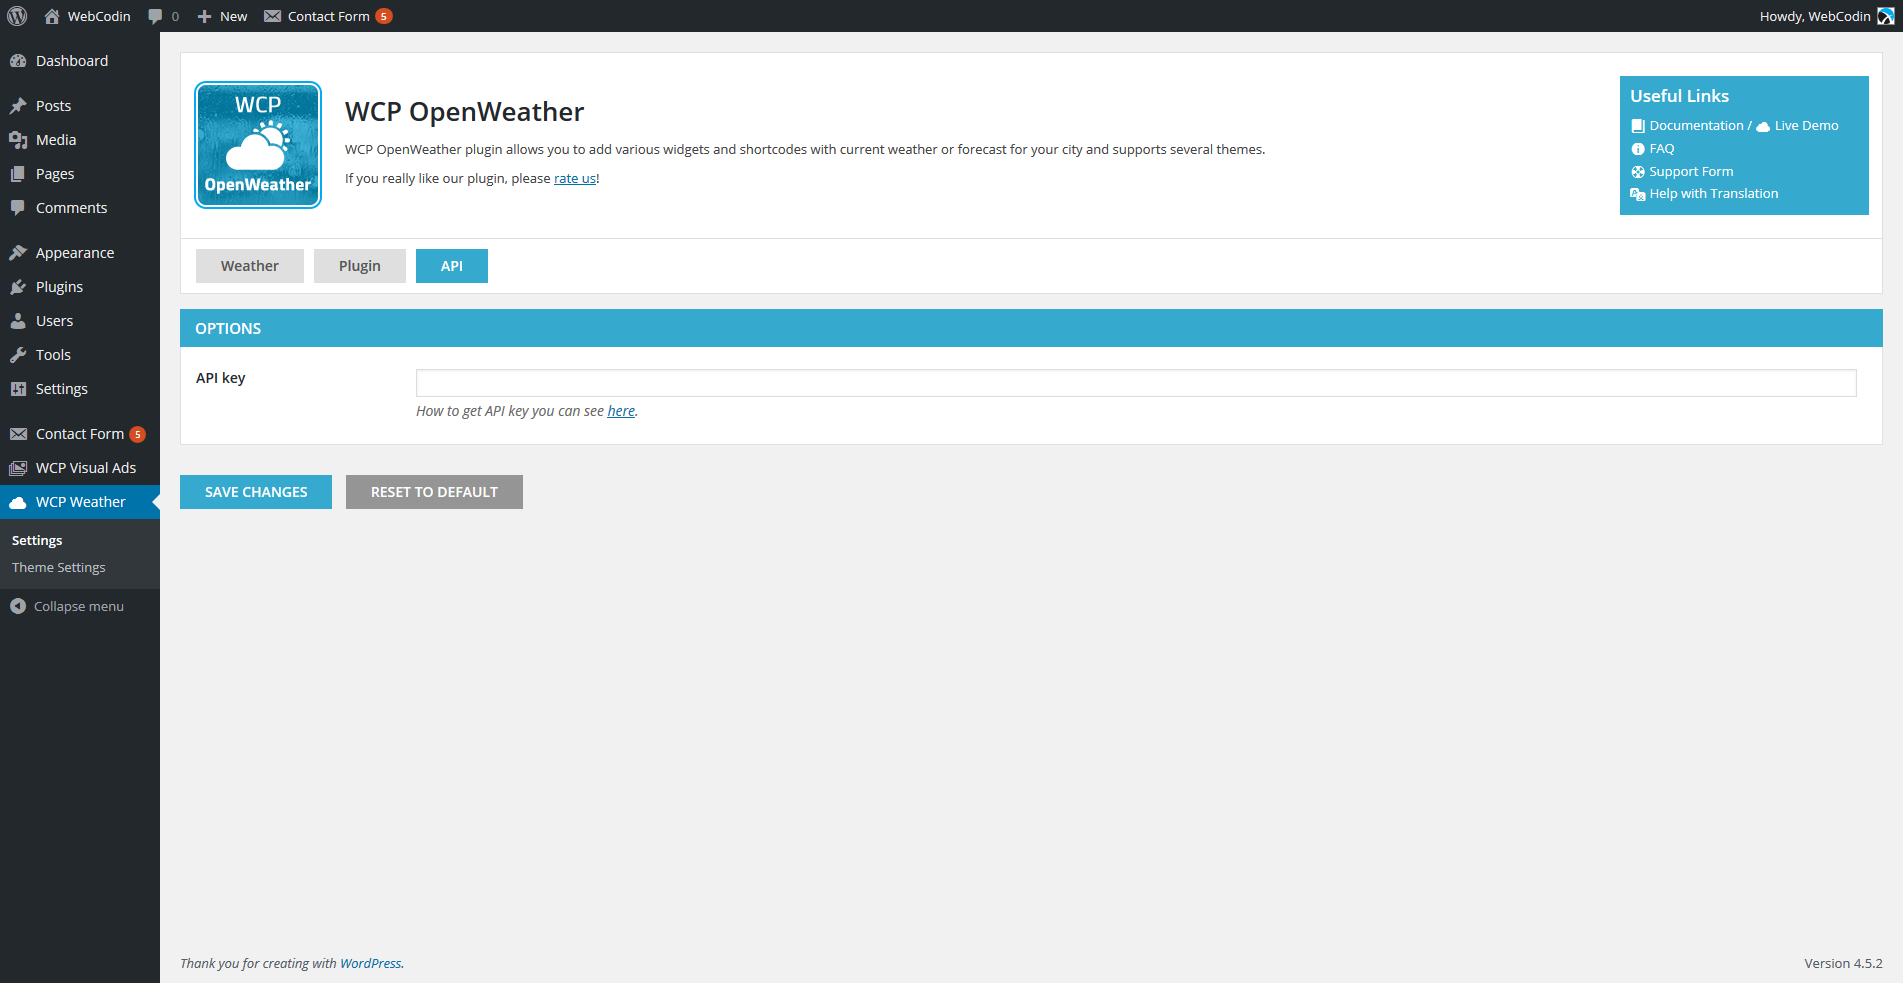
Task: Open the 'here' API key help link
Action: click(621, 411)
